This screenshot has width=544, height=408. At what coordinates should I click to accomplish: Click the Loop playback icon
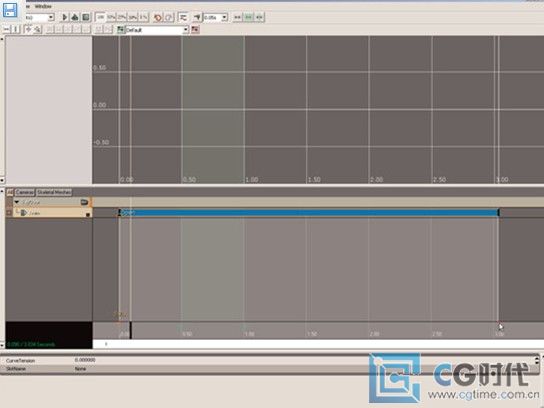75,17
